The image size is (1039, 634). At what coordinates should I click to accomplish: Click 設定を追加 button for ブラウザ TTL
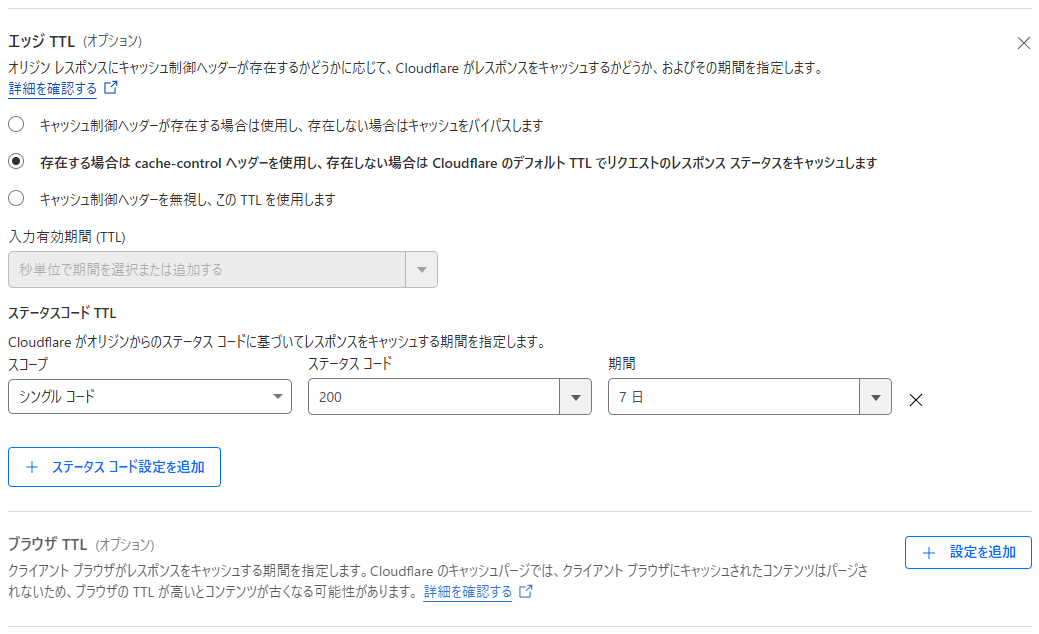[968, 552]
